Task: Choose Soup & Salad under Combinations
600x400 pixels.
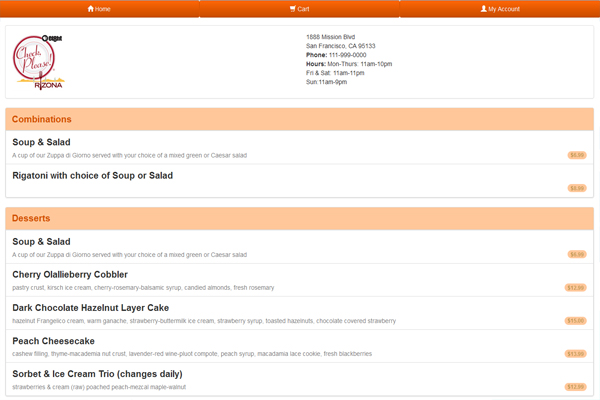Action: tap(41, 142)
